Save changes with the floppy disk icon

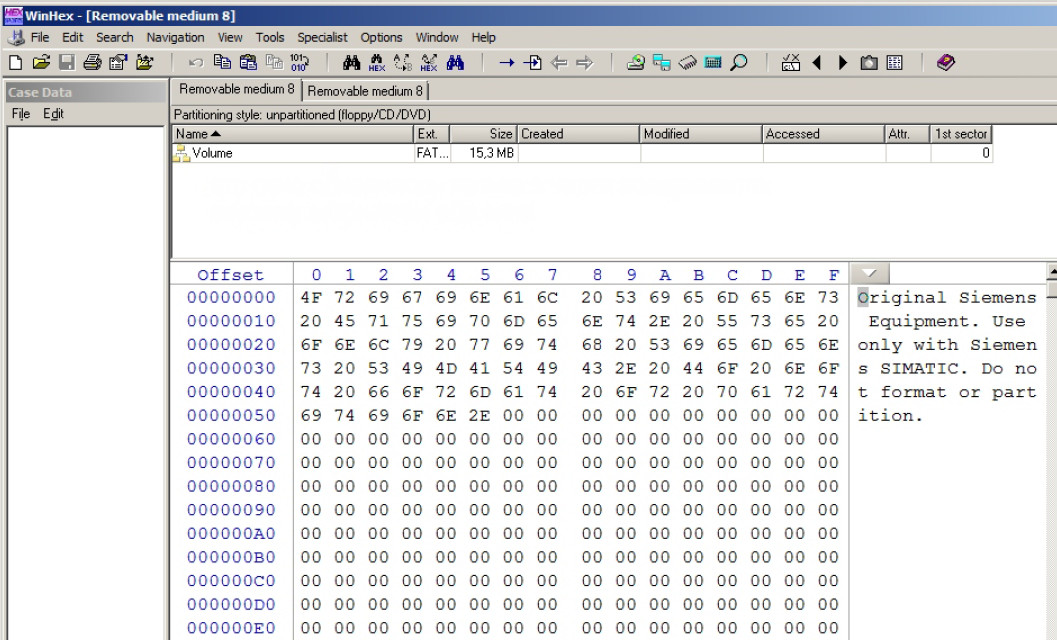coord(66,63)
